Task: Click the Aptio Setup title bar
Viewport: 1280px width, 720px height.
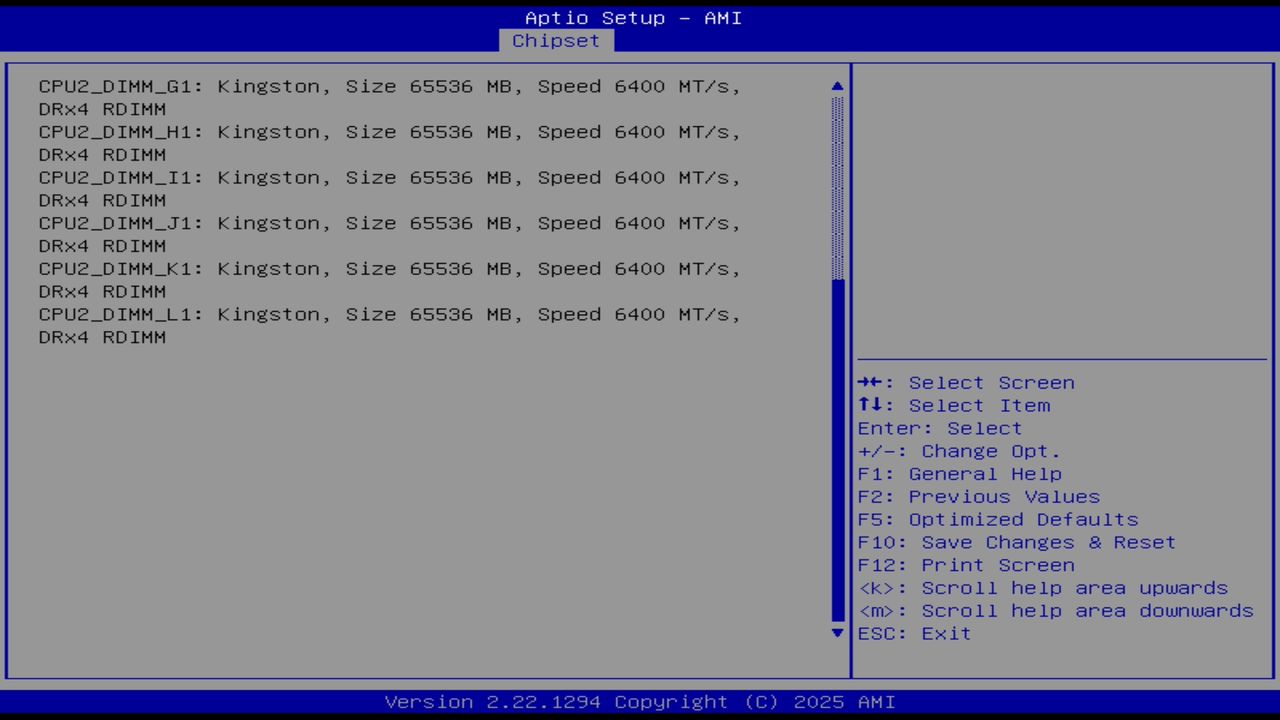Action: coord(633,17)
